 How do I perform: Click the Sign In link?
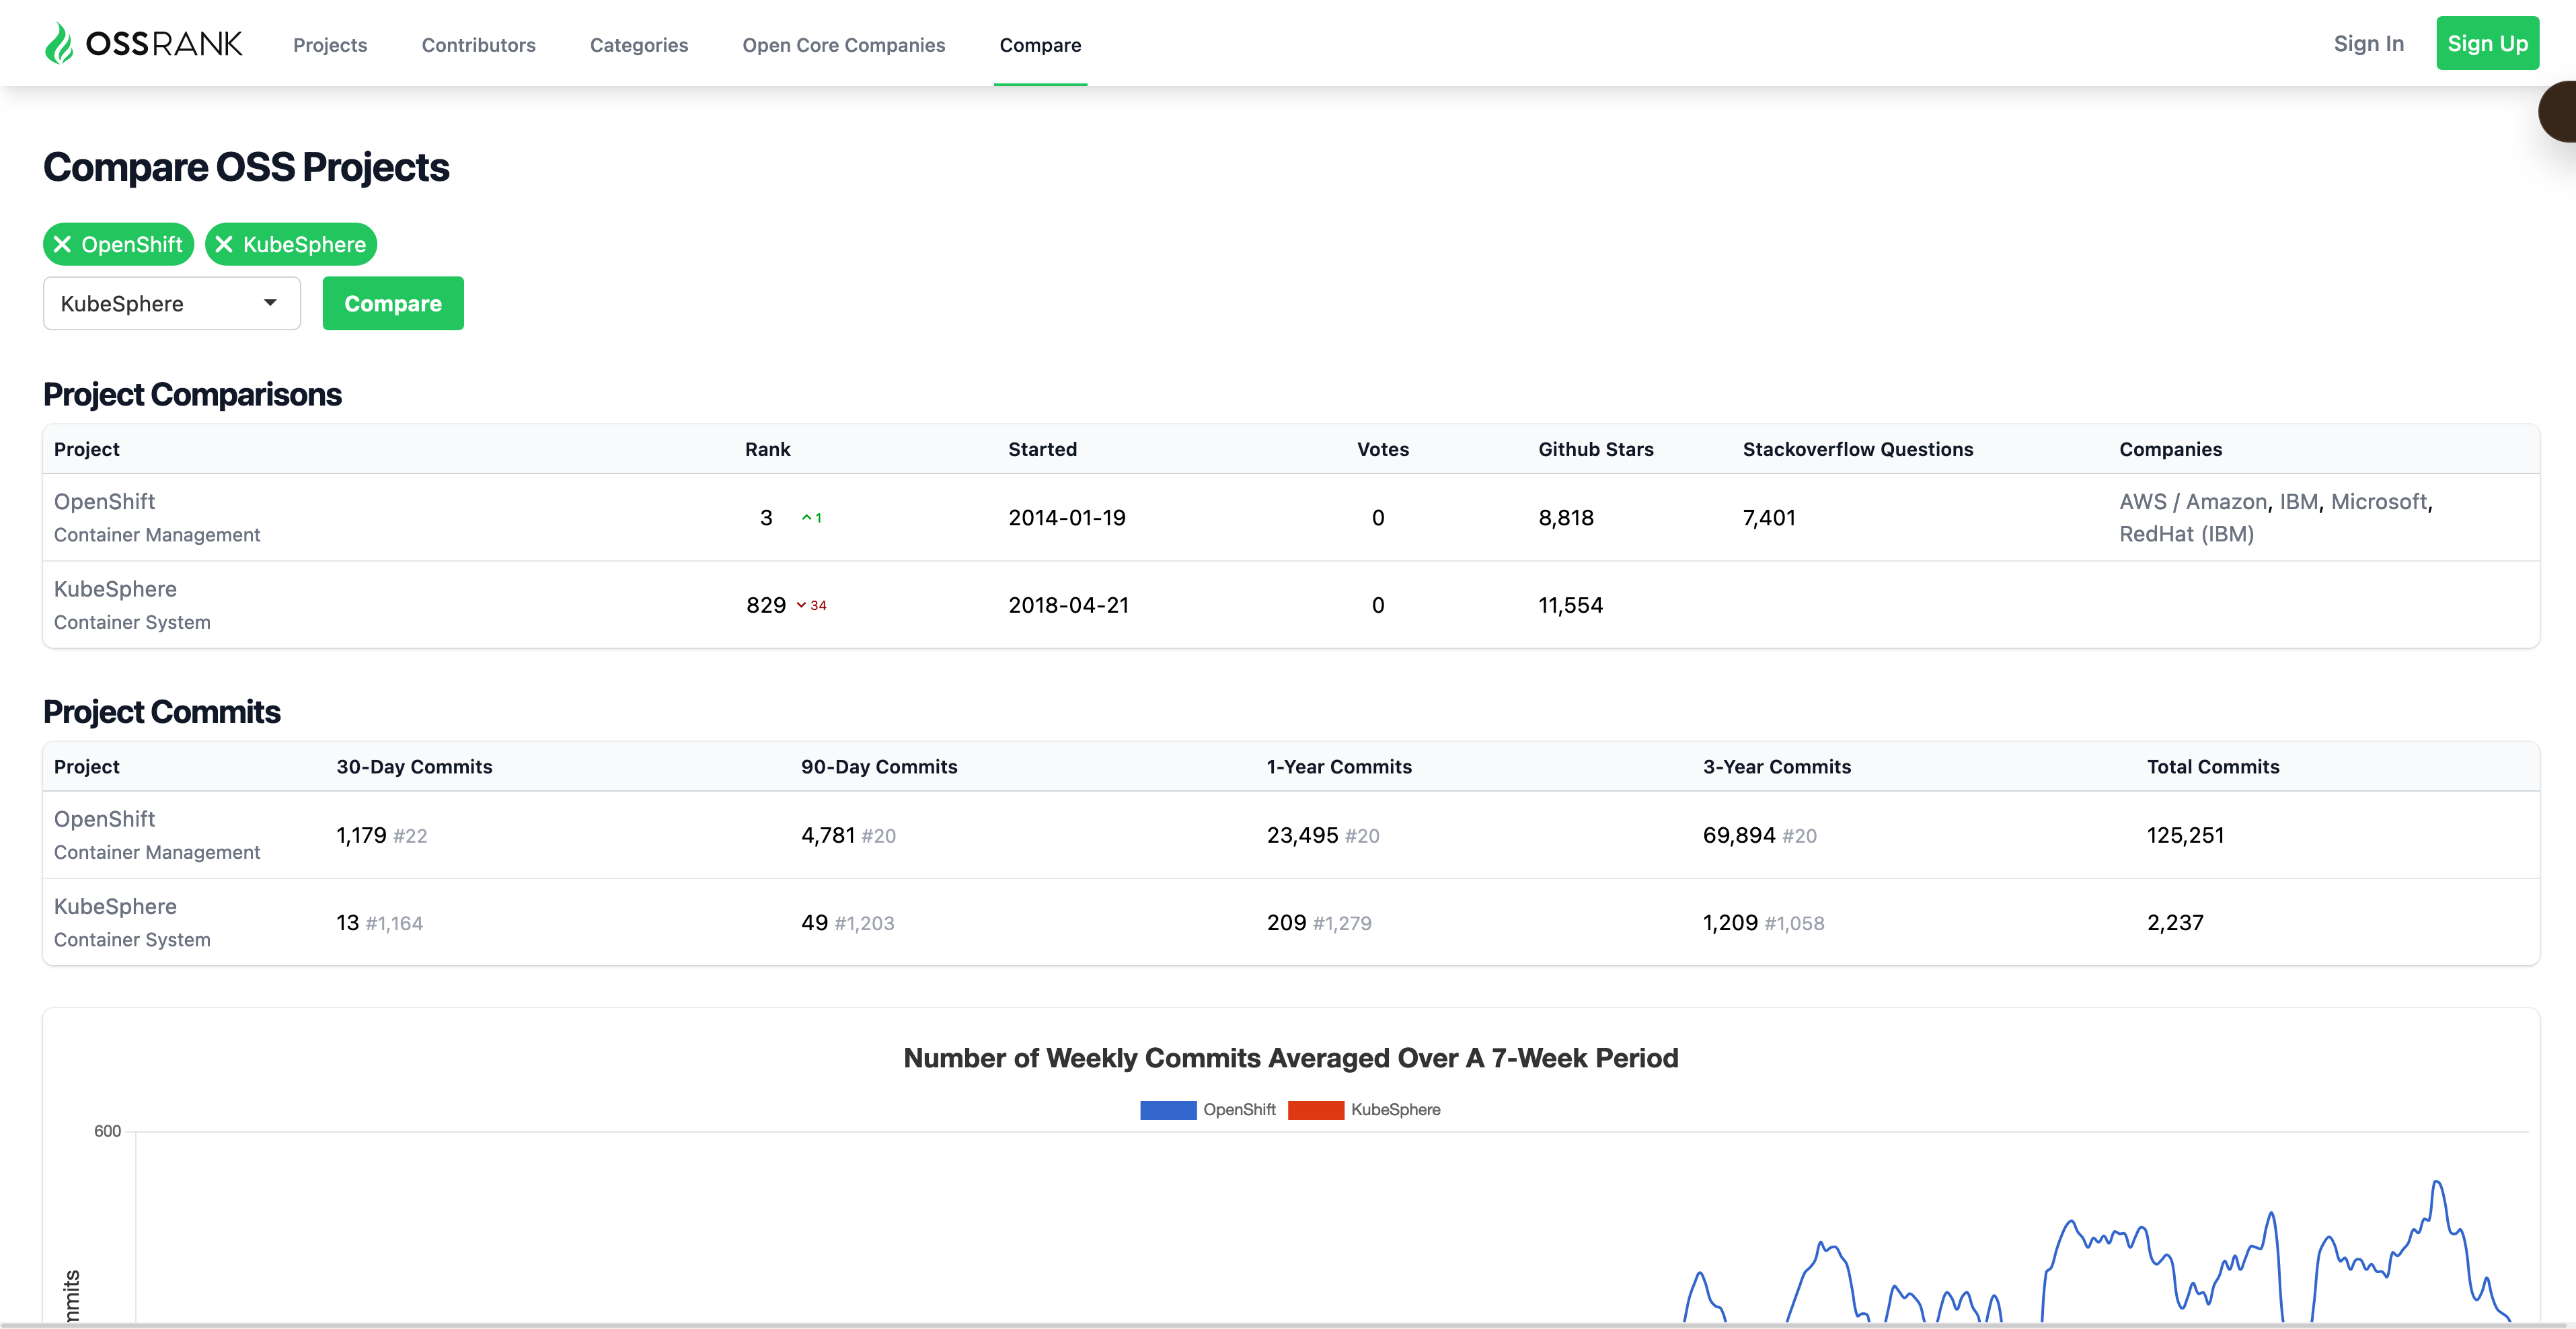coord(2368,44)
